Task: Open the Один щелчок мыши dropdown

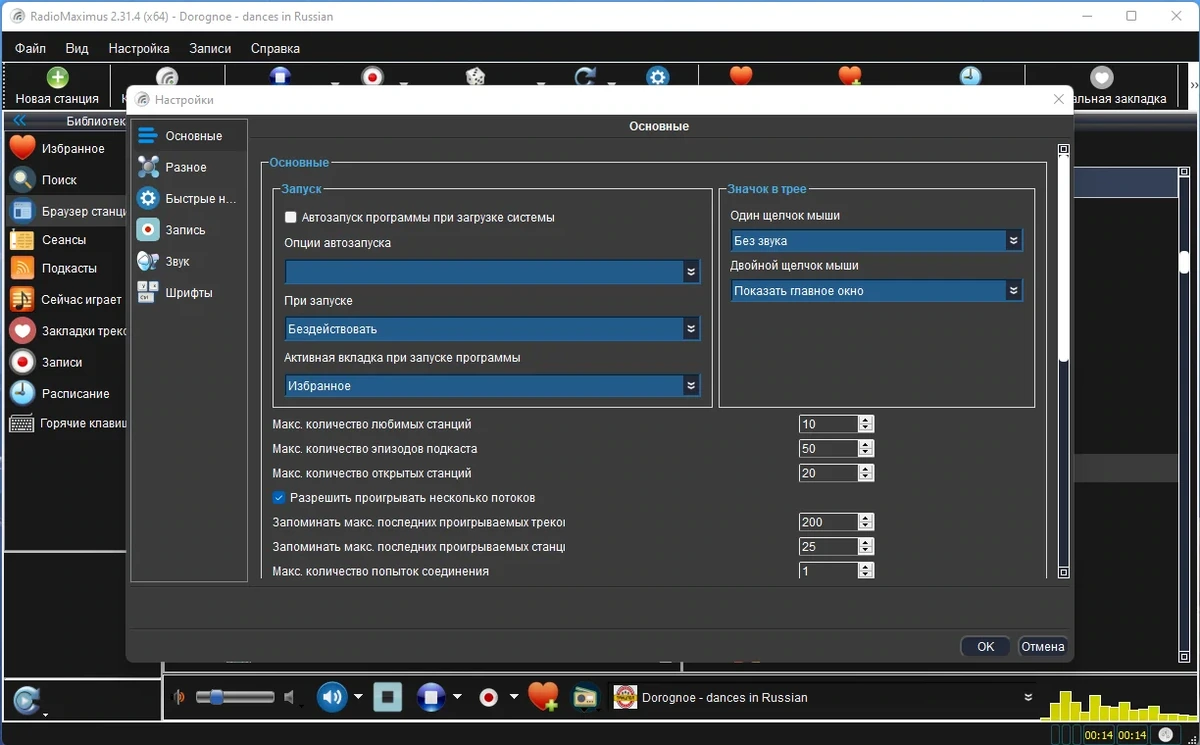Action: (877, 241)
